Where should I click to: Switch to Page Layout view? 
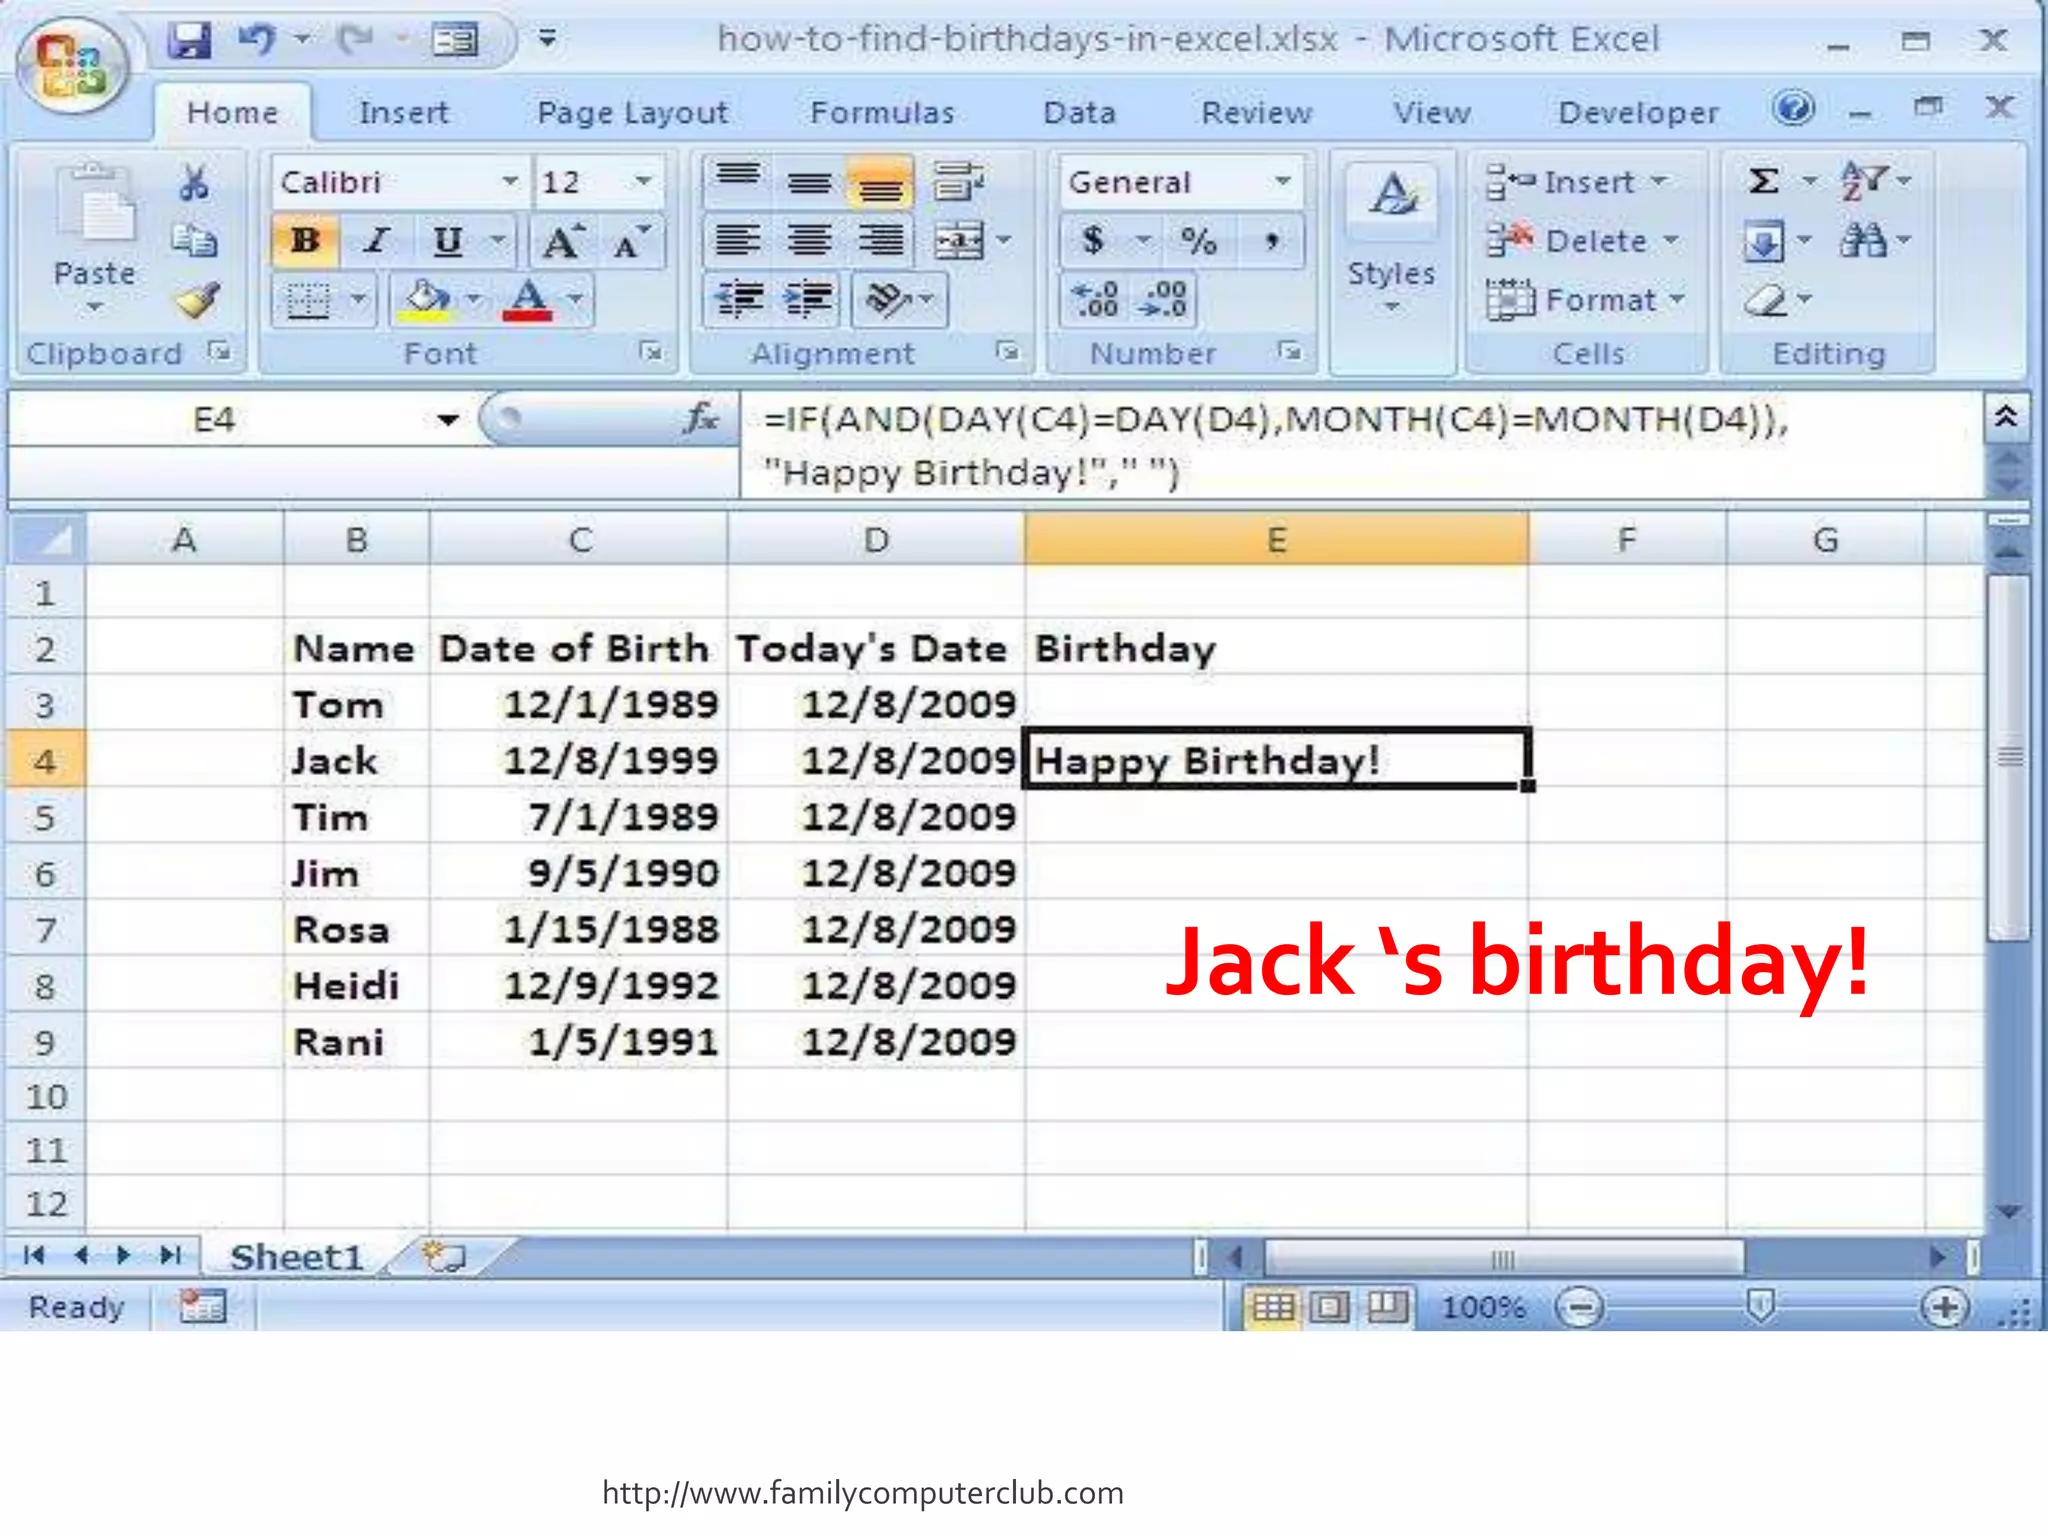click(x=1329, y=1307)
